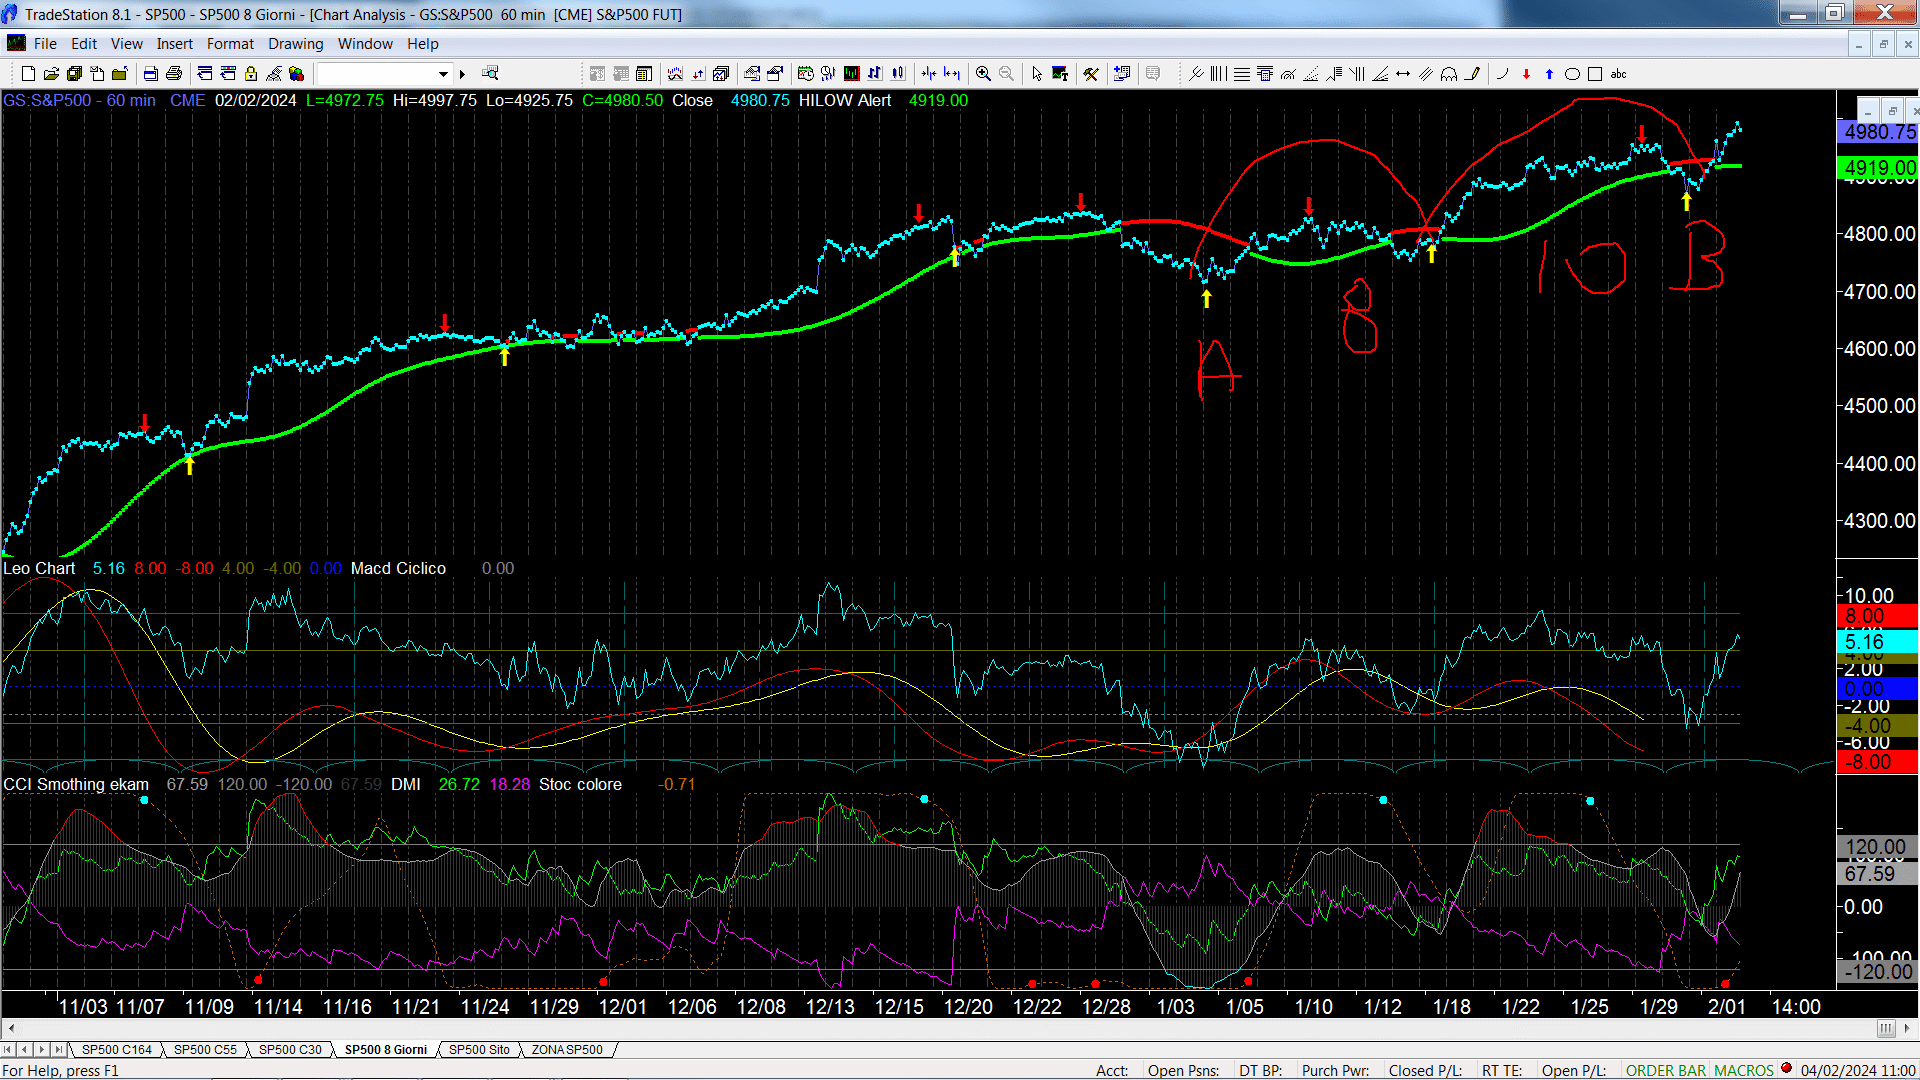Viewport: 1920px width, 1080px height.
Task: Switch to the SP500 C55 tab
Action: point(205,1050)
